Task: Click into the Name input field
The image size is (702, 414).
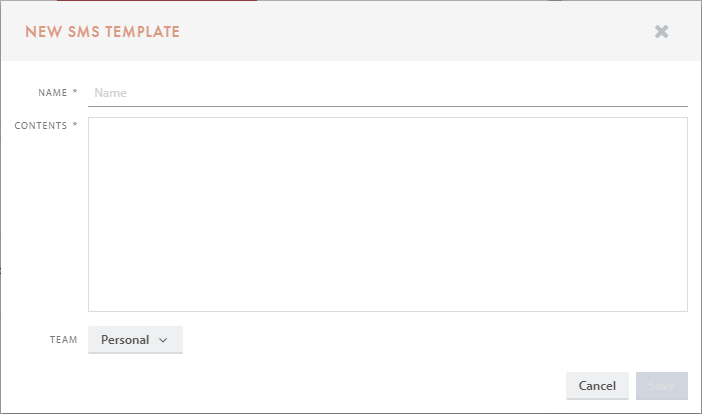Action: [387, 92]
